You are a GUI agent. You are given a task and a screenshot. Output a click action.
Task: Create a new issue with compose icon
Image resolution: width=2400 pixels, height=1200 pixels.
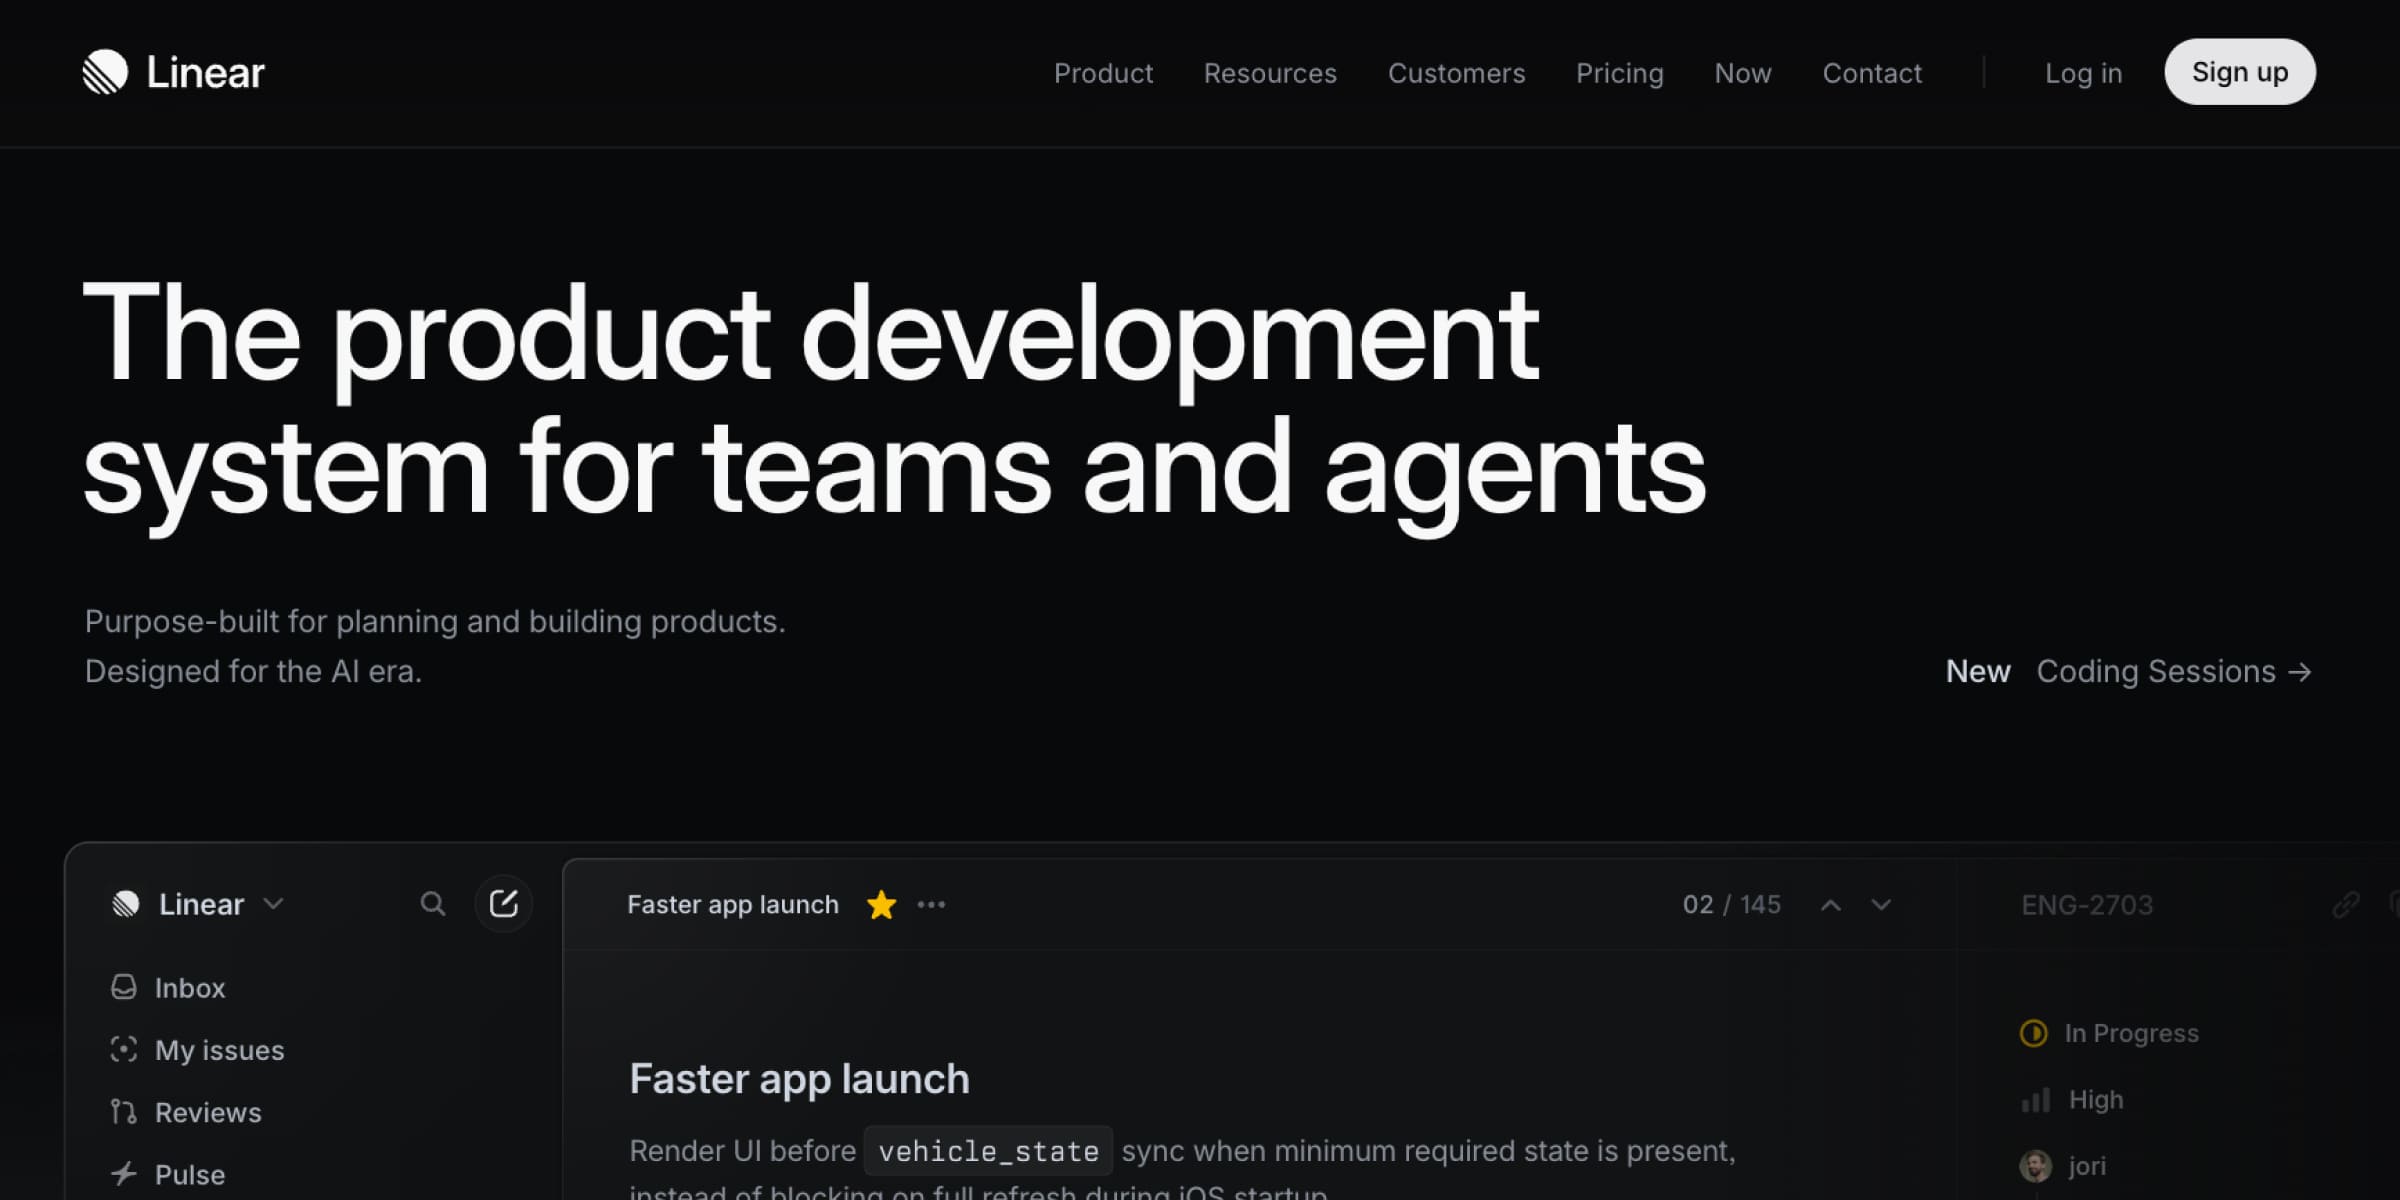pyautogui.click(x=503, y=904)
